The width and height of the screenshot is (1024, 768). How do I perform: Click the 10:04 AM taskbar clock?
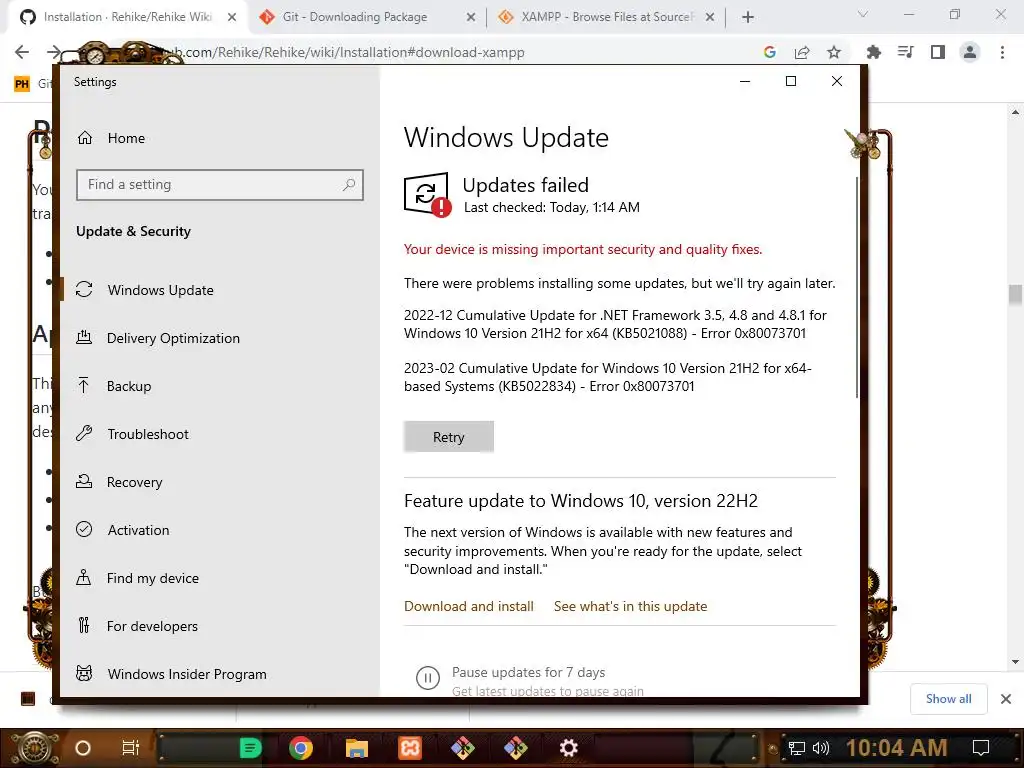click(897, 748)
